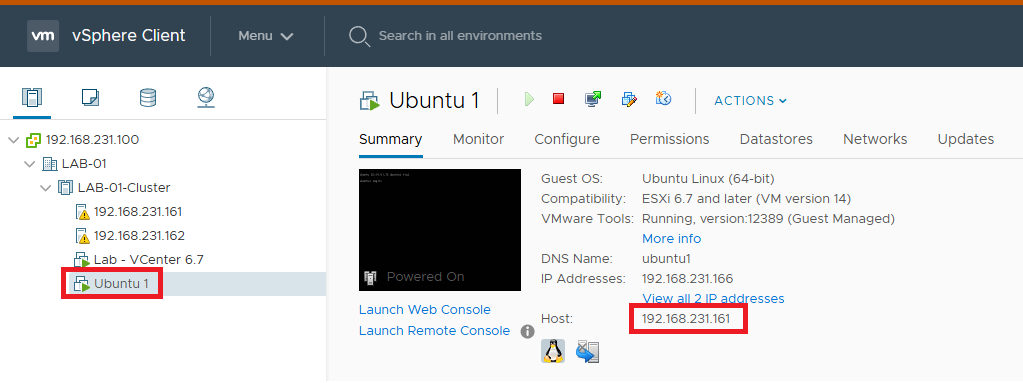Click the IP address 192.168.231.166 value
Viewport: 1023px width, 383px height.
[688, 279]
